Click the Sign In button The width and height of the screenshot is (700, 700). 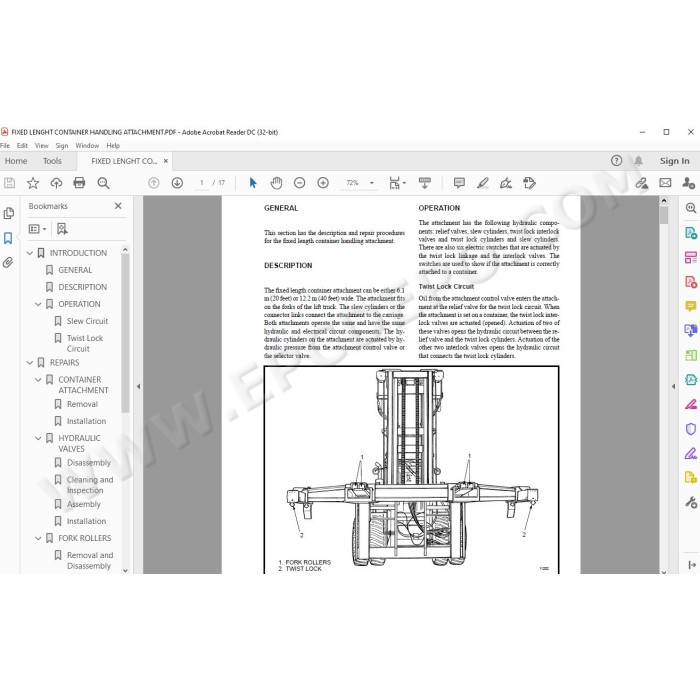(x=675, y=161)
